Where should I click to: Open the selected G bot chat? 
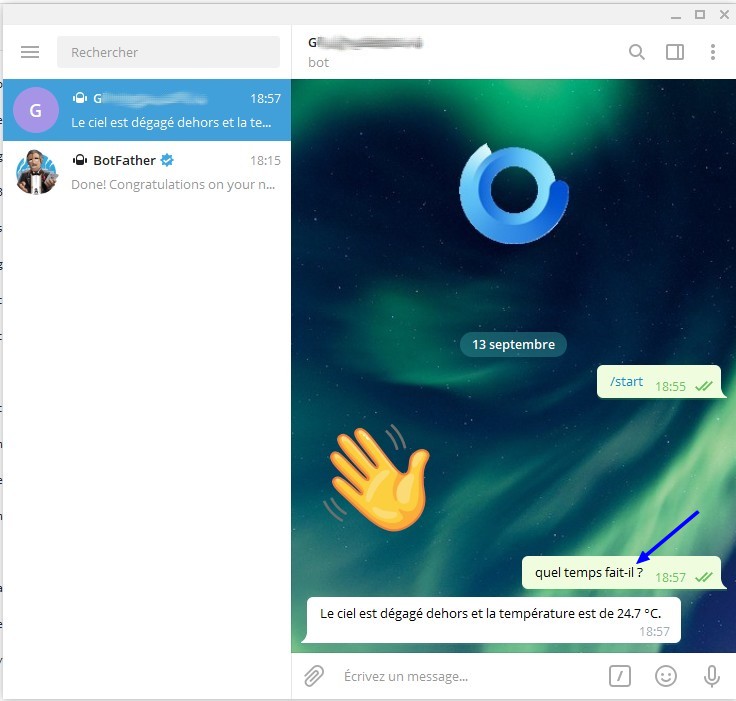pos(147,110)
